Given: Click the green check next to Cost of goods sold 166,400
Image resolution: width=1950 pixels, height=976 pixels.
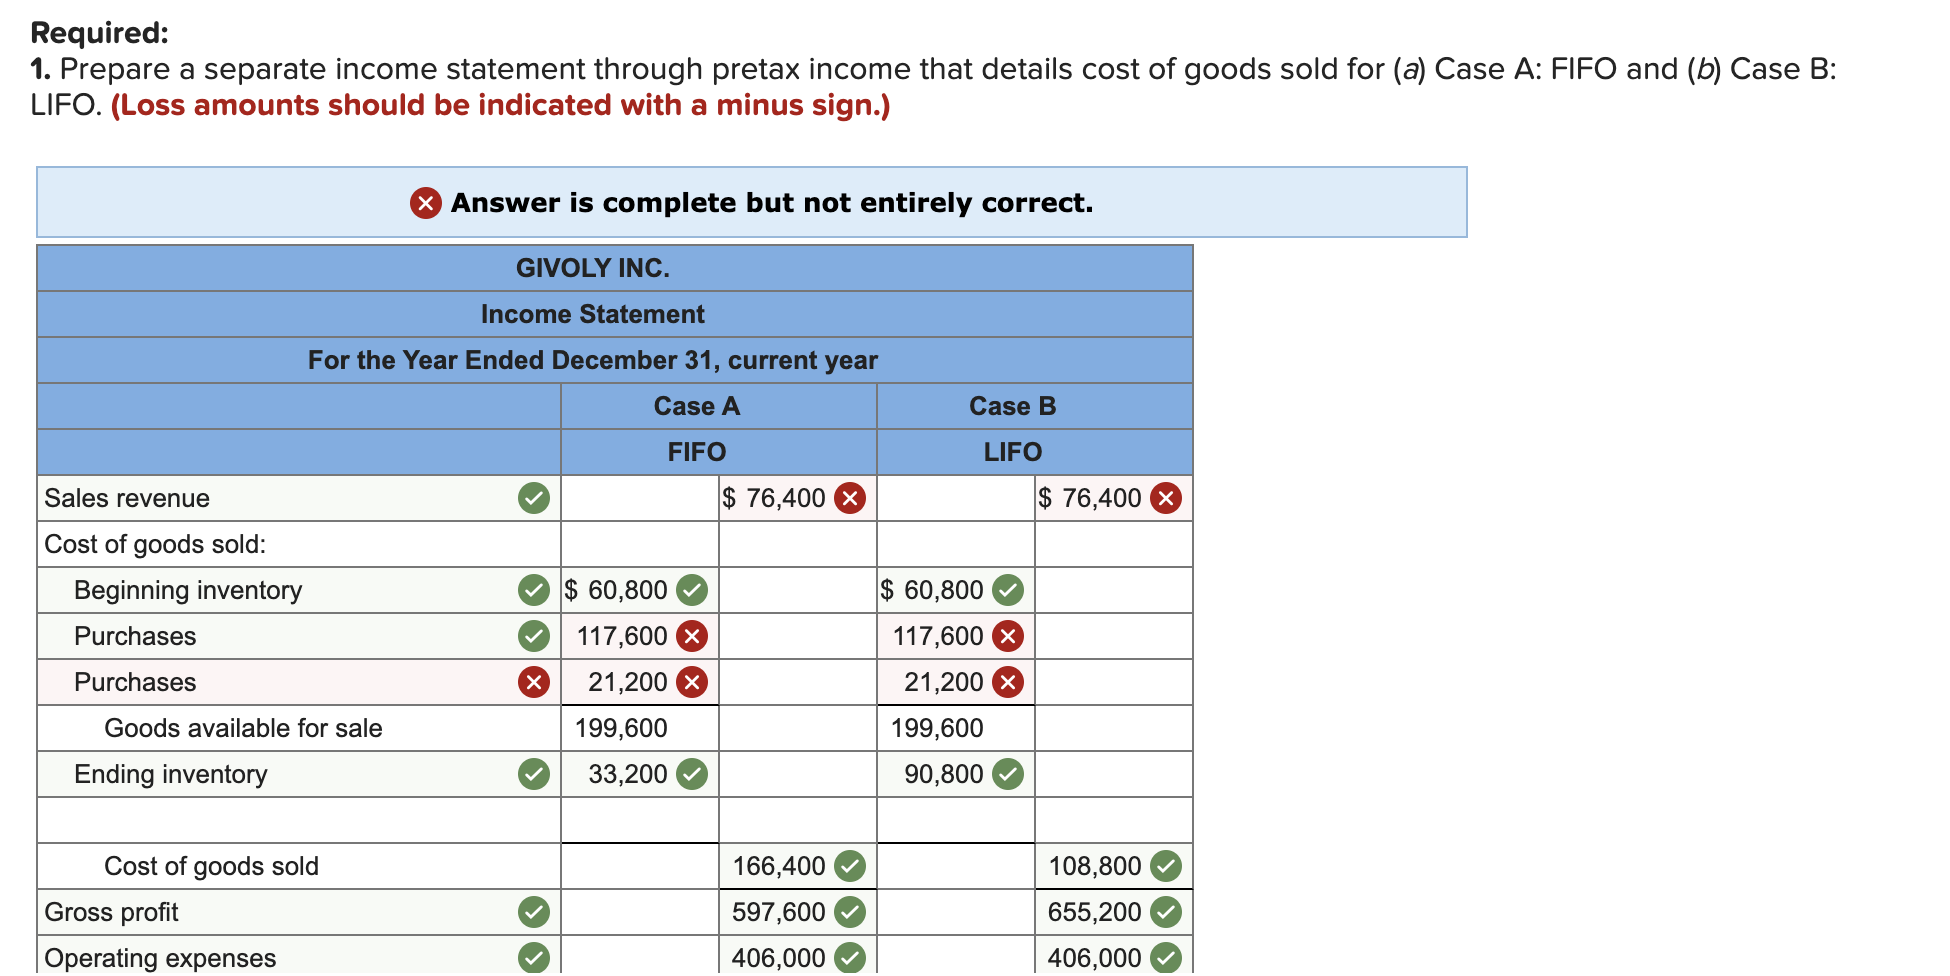Looking at the screenshot, I should [x=850, y=865].
